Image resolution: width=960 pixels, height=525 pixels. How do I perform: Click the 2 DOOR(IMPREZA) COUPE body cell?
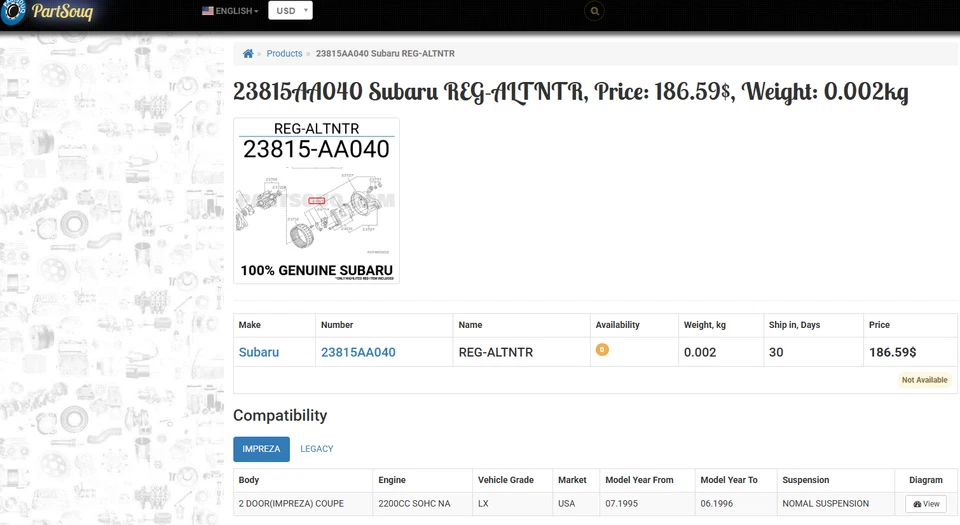[x=291, y=504]
